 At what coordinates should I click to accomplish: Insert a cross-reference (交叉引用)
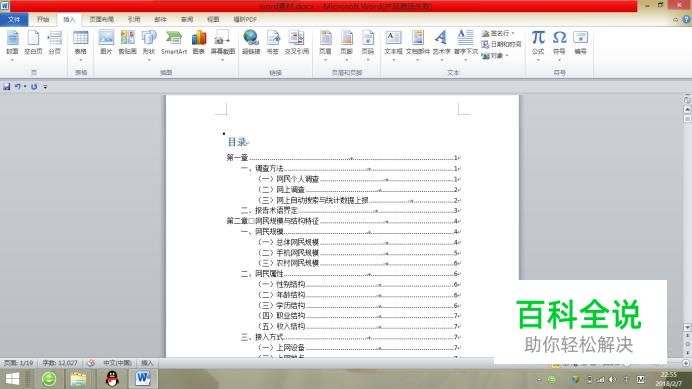coord(297,43)
